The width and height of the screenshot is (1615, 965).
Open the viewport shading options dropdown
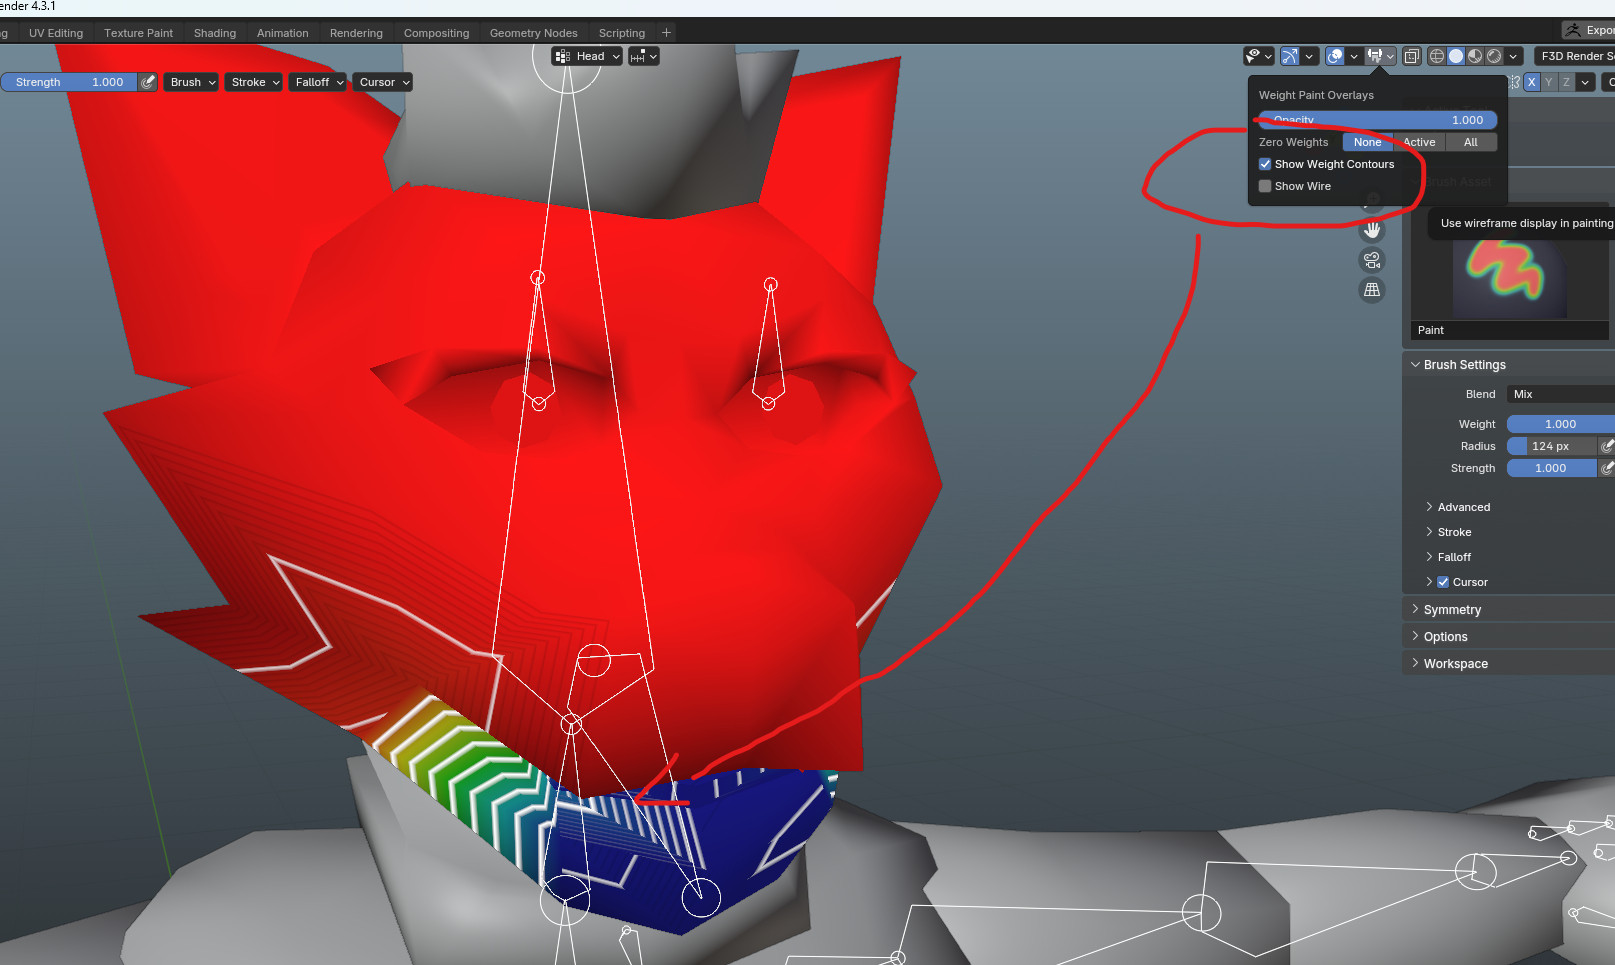click(1514, 56)
